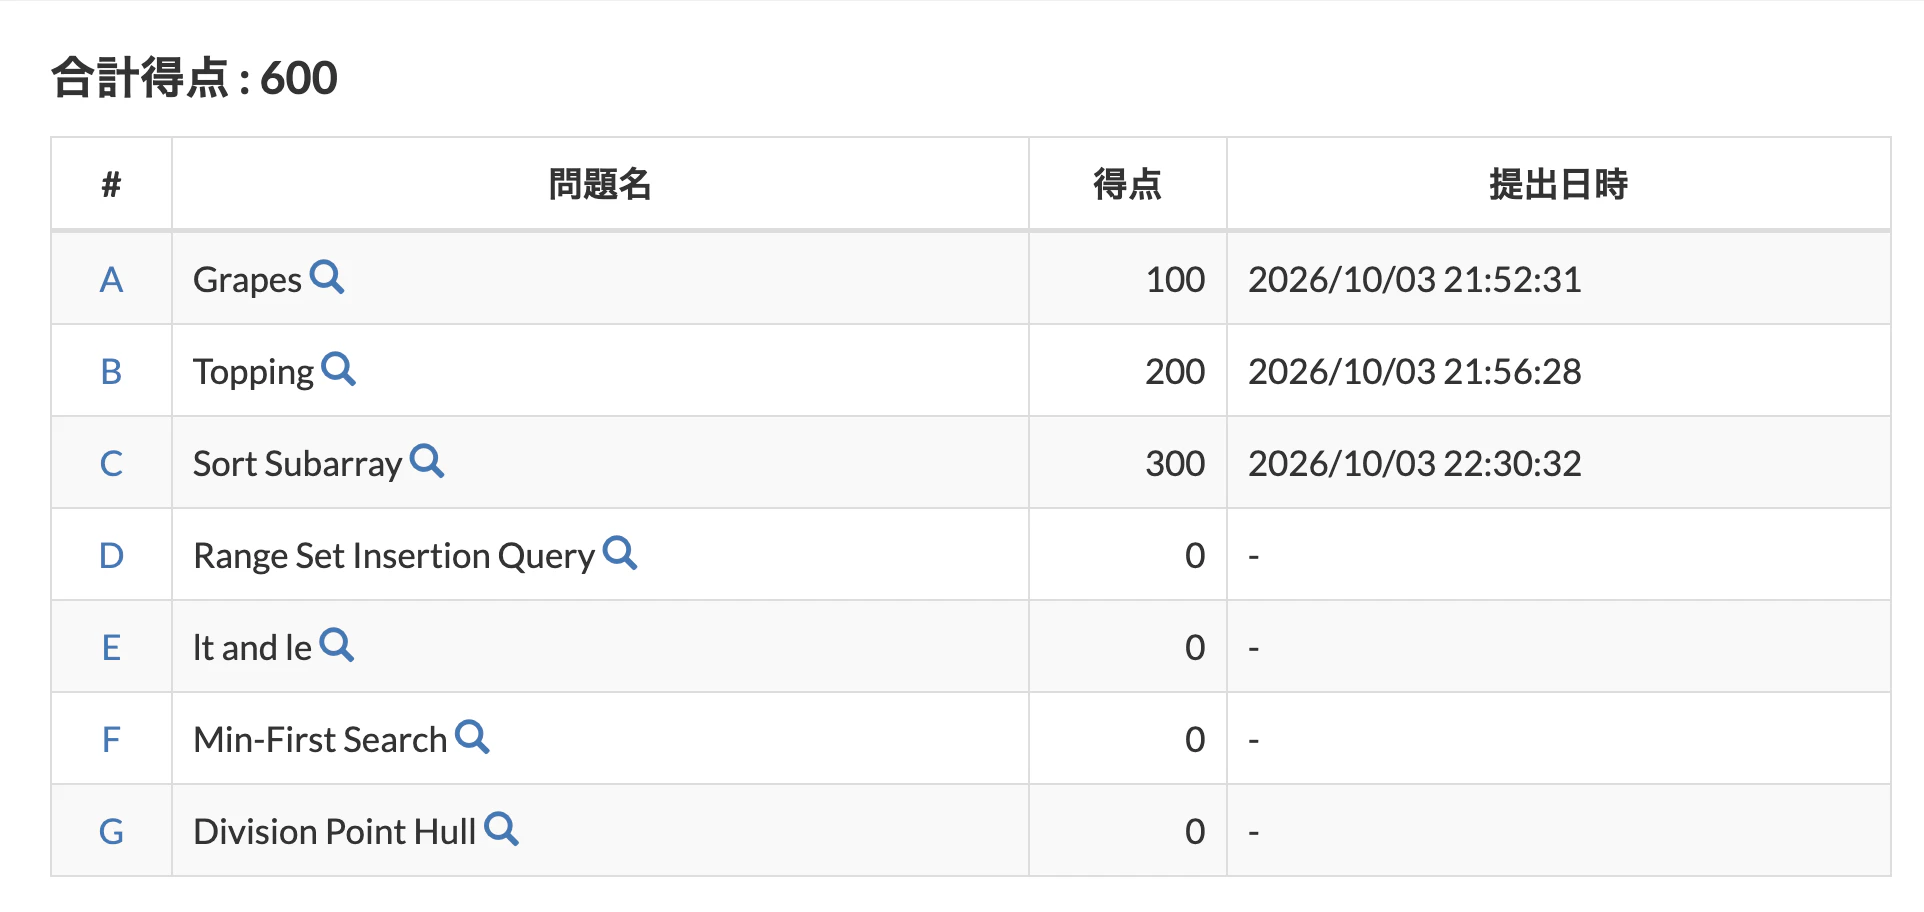This screenshot has width=1924, height=912.
Task: Select the Sort Subarray problem name
Action: 297,464
